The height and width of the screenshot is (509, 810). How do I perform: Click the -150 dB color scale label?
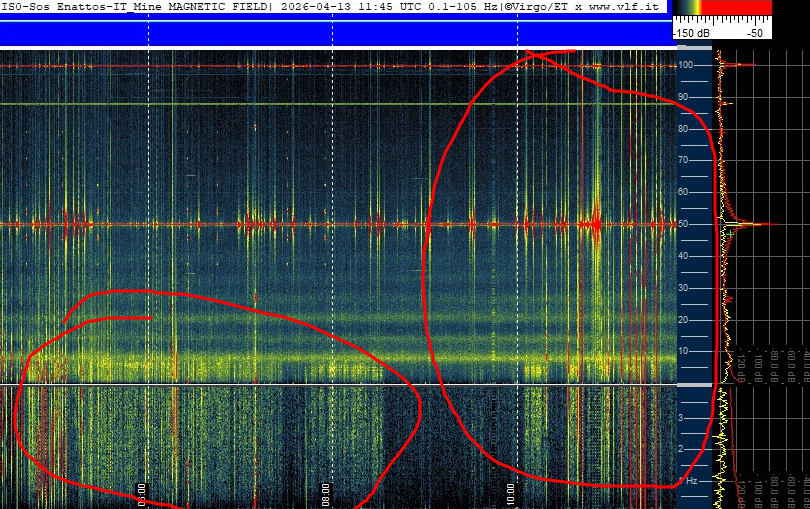(691, 33)
